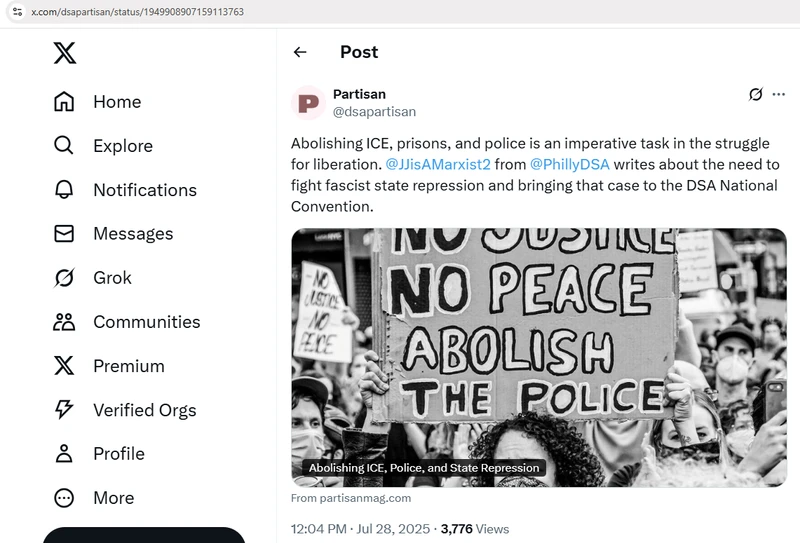Open Grok from the sidebar icon
Image resolution: width=800 pixels, height=543 pixels.
64,278
